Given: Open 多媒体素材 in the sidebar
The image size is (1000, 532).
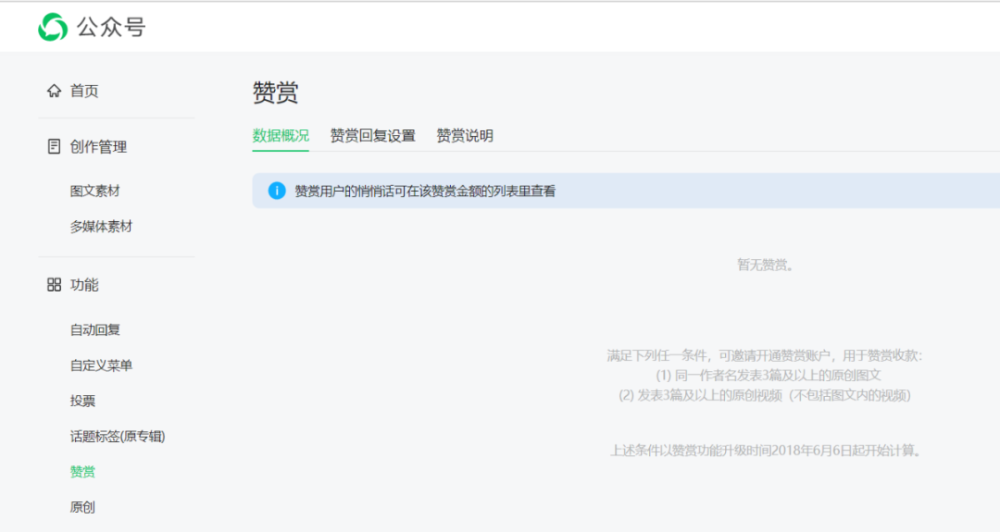Looking at the screenshot, I should pos(101,226).
